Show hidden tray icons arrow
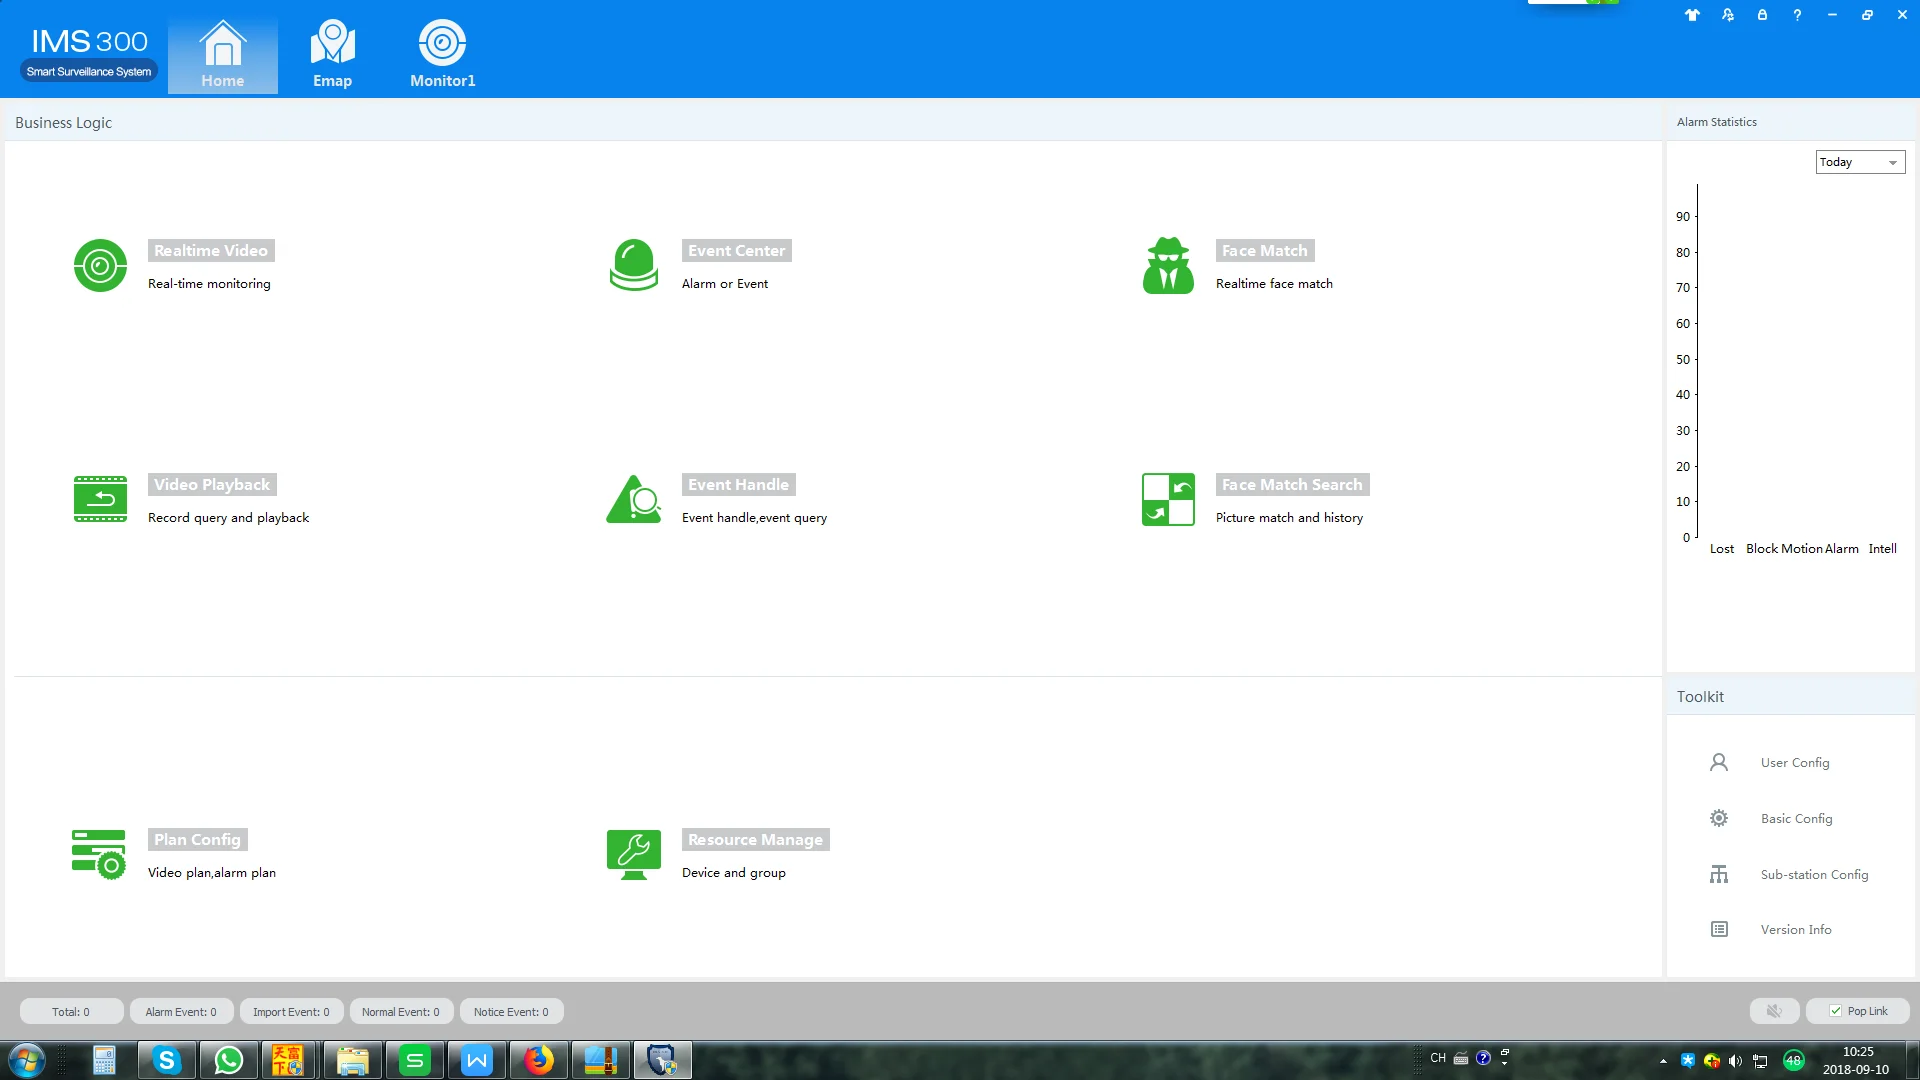 coord(1663,1061)
